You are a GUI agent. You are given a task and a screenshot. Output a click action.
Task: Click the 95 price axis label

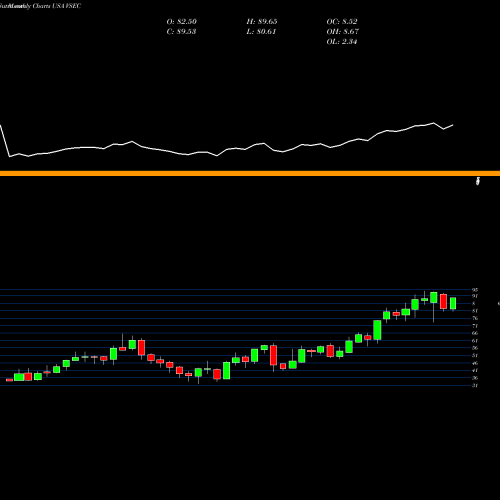click(x=475, y=290)
